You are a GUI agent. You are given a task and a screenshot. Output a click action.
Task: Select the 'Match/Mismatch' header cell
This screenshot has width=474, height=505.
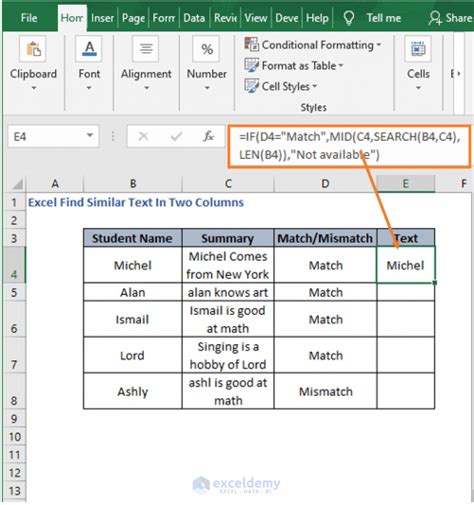pos(325,238)
